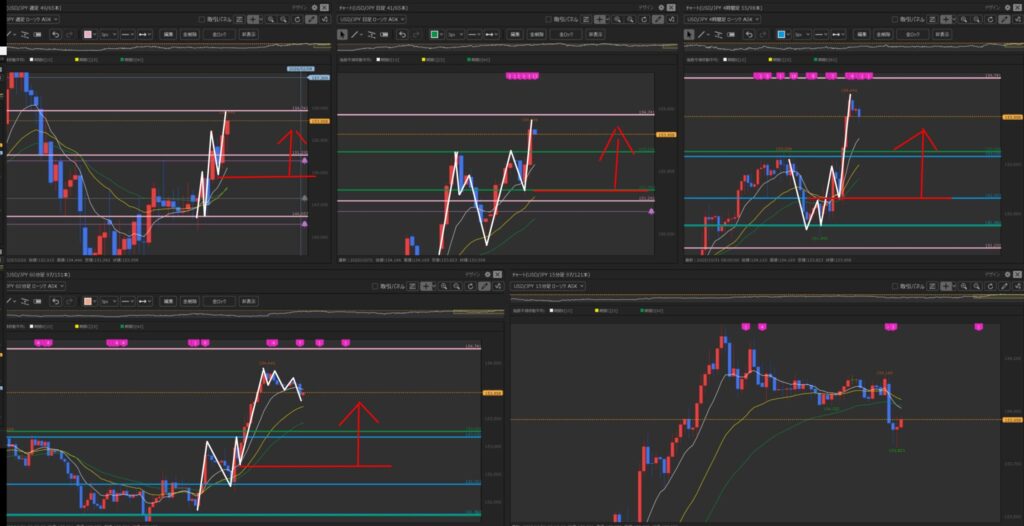The image size is (1024, 526).
Task: Click blue color swatch in 4-hour toolbar
Action: [781, 34]
